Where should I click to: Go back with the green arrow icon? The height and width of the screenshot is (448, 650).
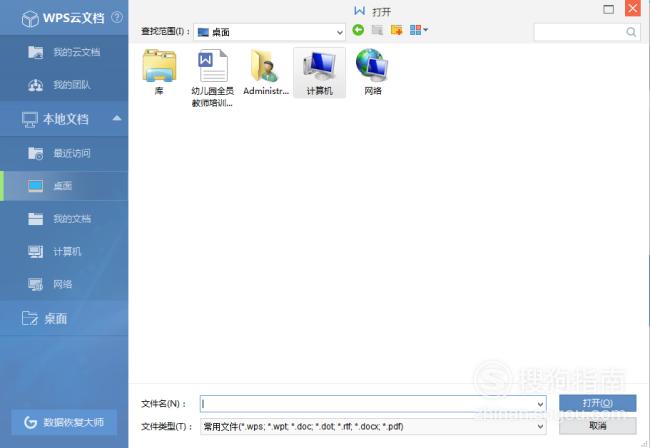pos(358,30)
